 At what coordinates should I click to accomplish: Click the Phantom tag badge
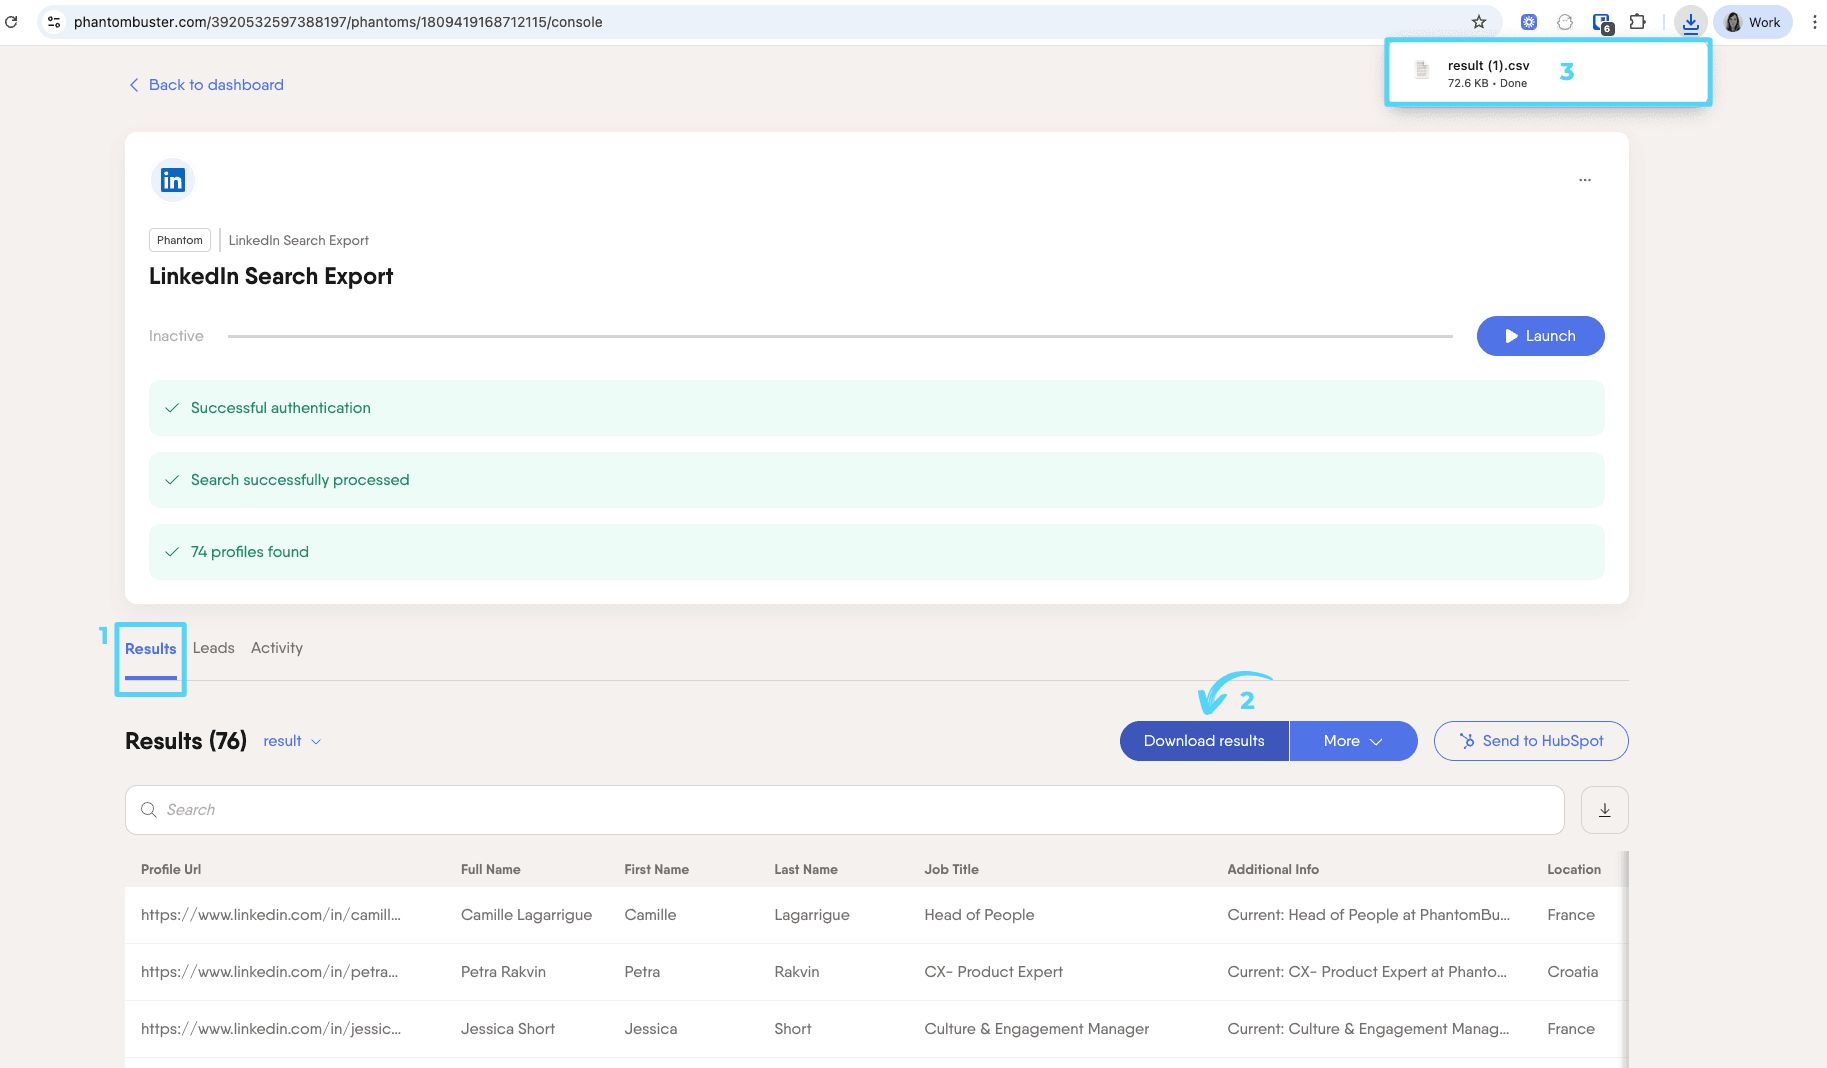(x=180, y=240)
